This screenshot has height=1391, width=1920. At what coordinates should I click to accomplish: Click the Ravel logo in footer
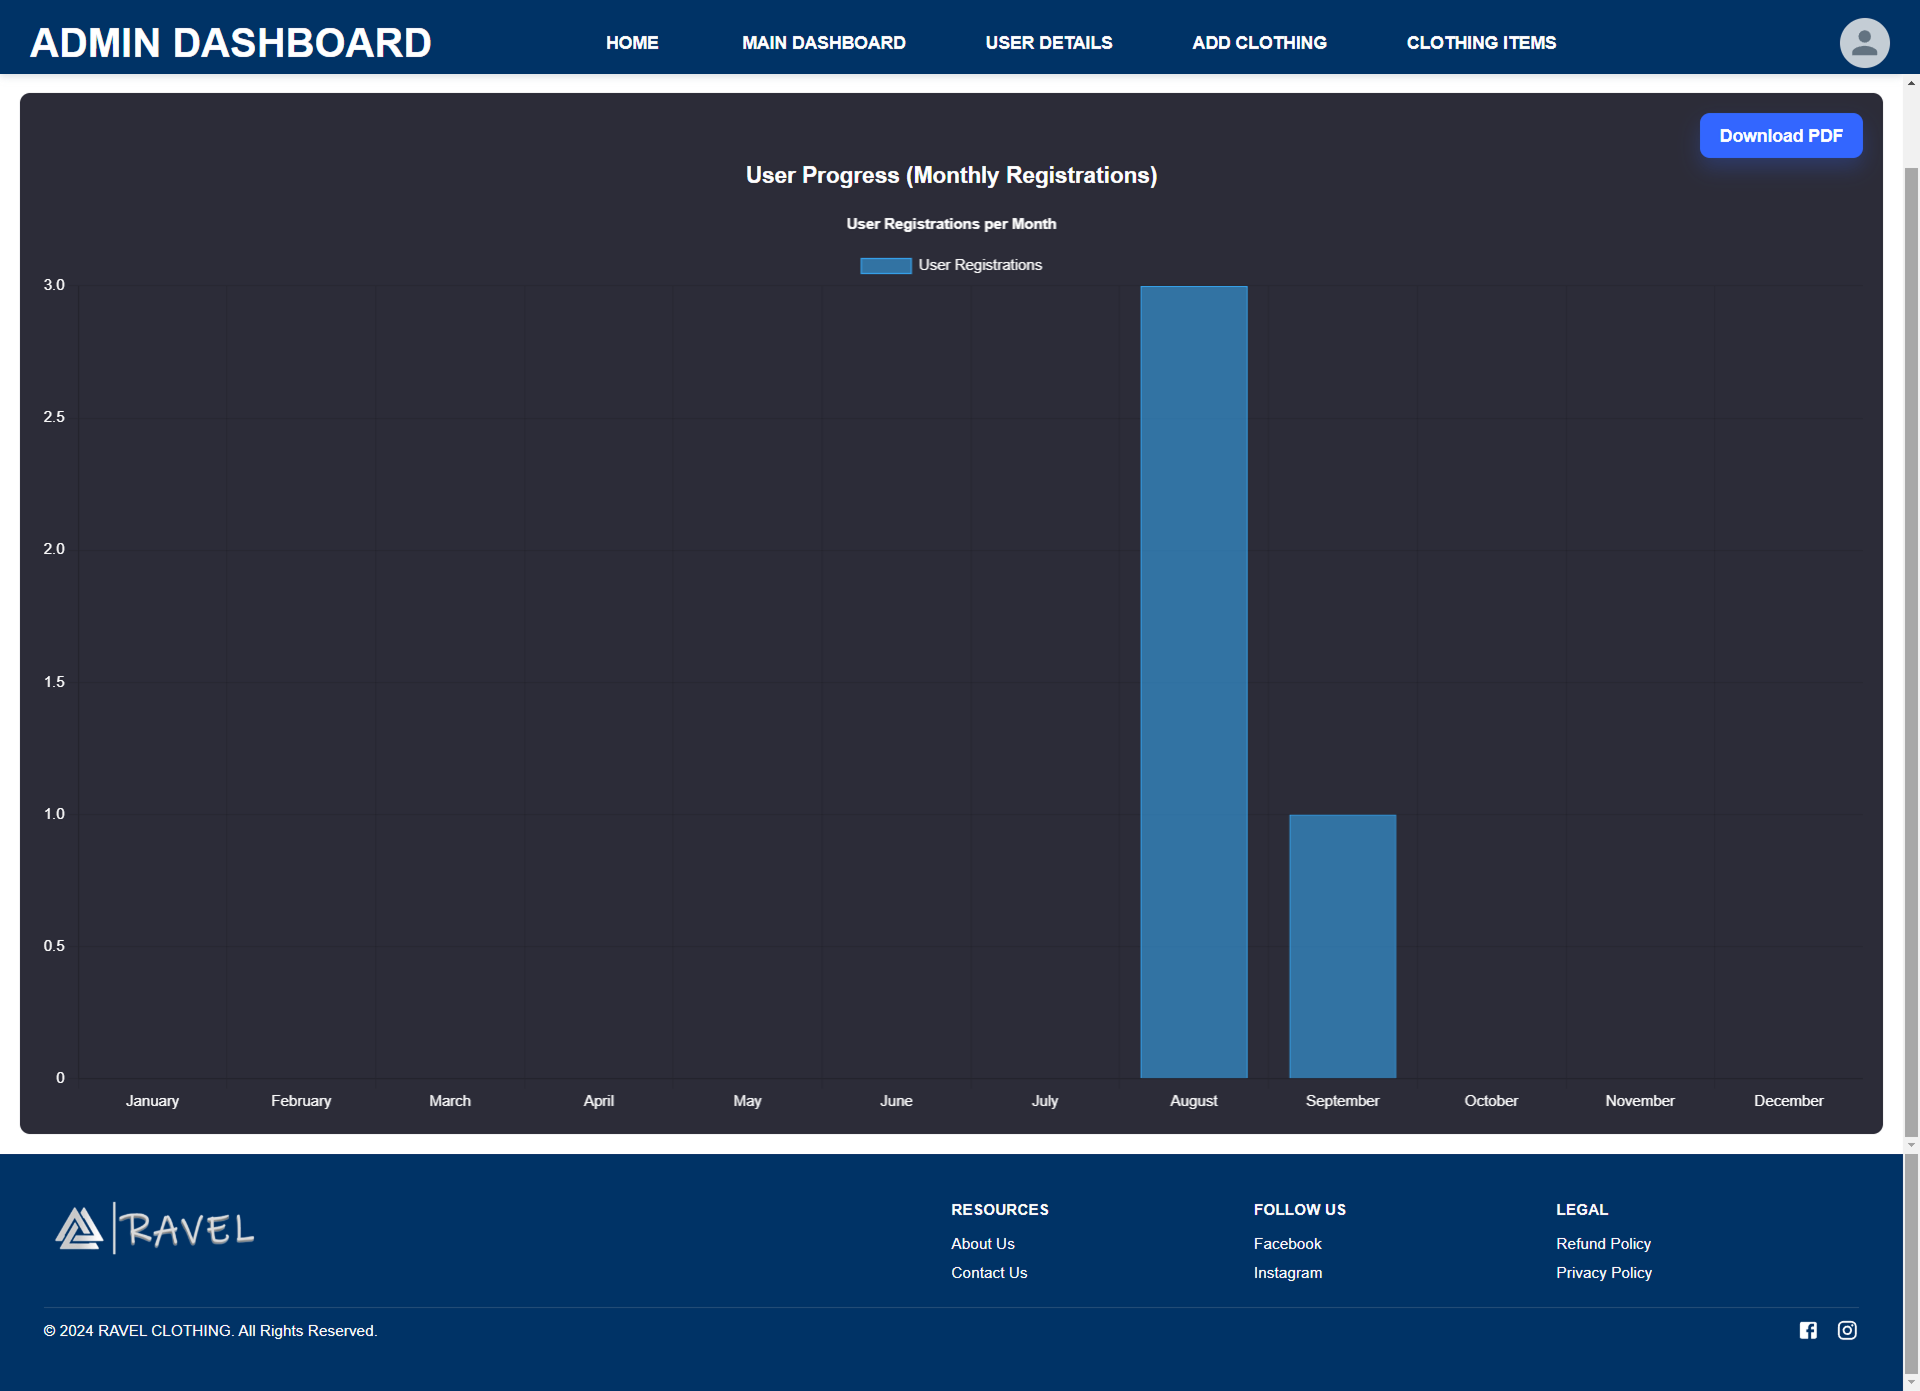point(155,1228)
